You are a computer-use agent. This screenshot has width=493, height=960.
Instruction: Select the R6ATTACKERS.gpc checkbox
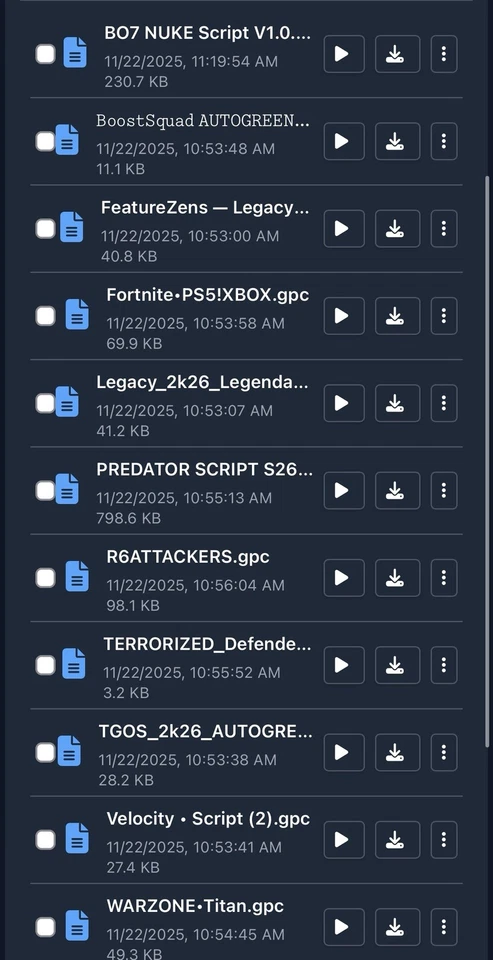point(45,578)
